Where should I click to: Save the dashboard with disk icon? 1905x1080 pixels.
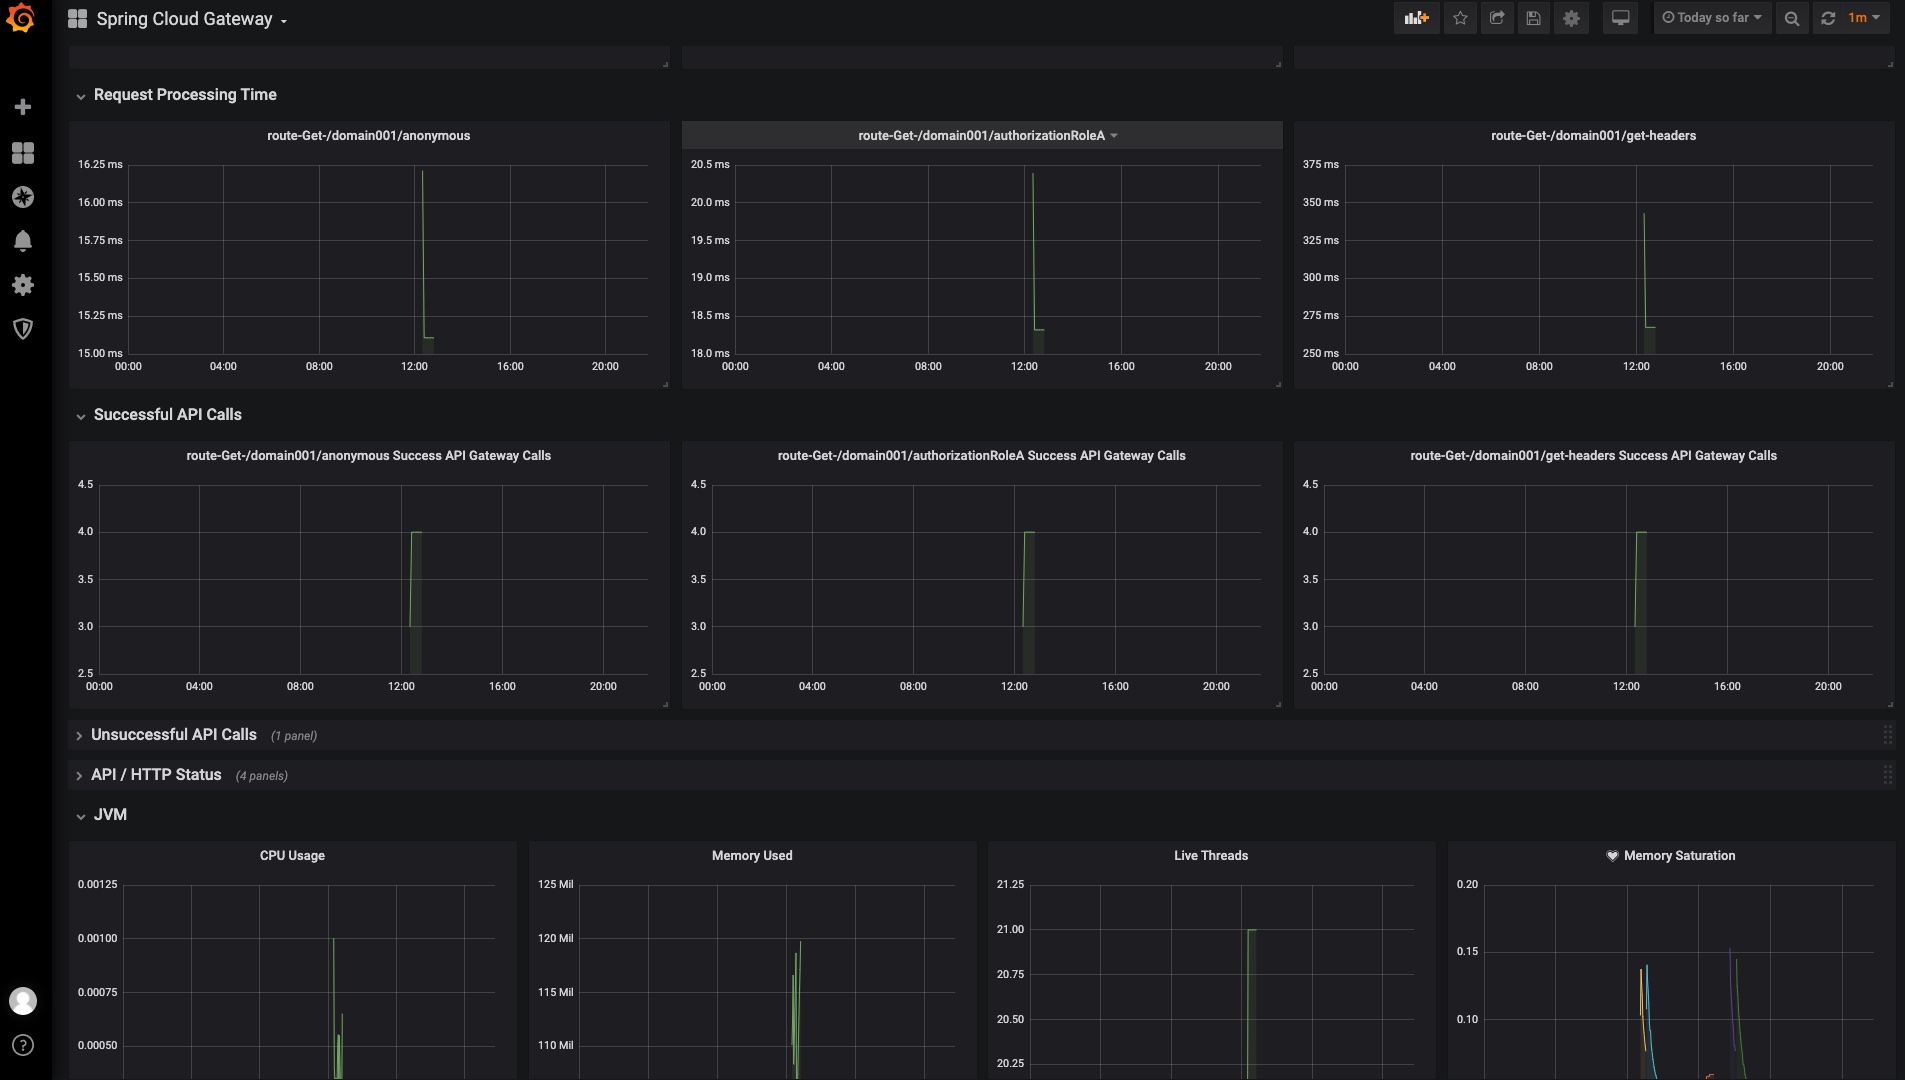pos(1533,18)
